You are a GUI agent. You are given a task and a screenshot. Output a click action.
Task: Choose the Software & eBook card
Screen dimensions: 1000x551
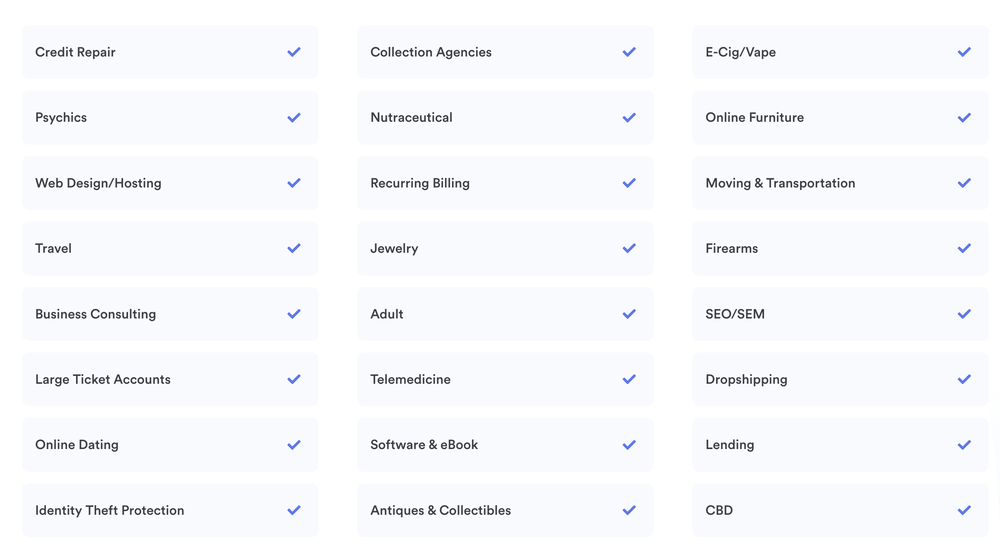tap(505, 445)
